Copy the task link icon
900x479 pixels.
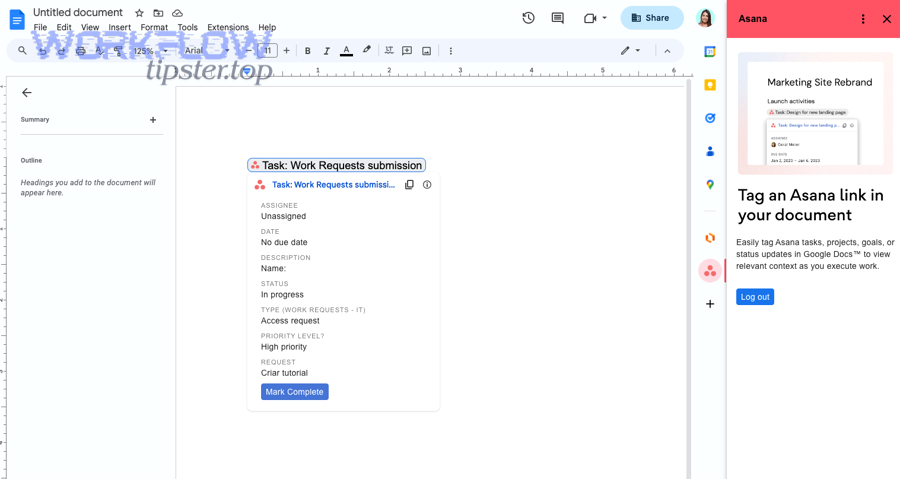pyautogui.click(x=409, y=185)
